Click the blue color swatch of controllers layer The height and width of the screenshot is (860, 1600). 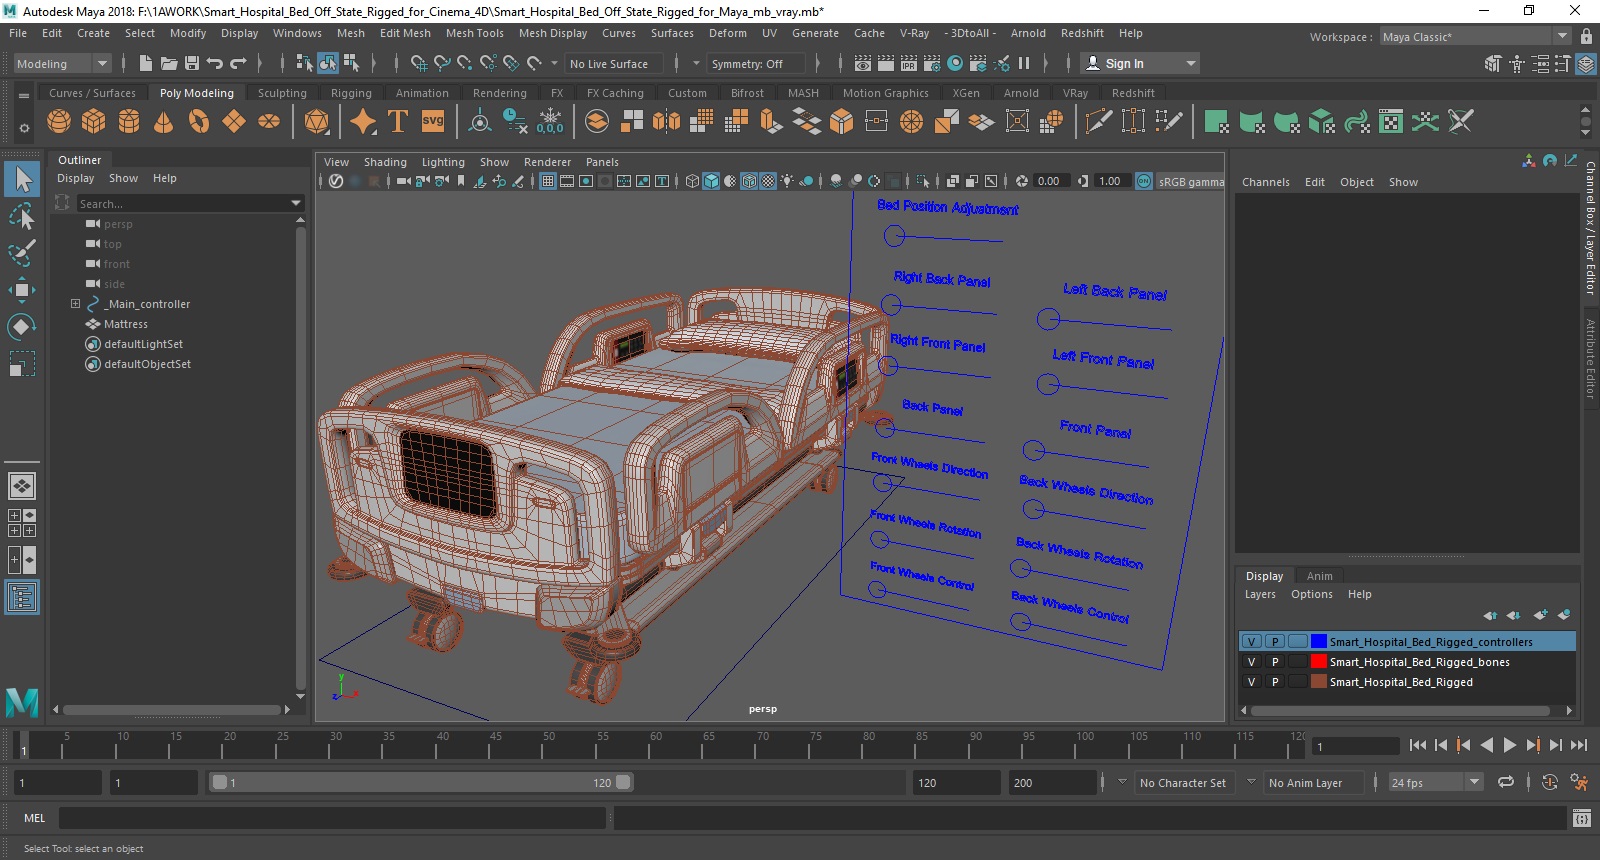pos(1319,642)
